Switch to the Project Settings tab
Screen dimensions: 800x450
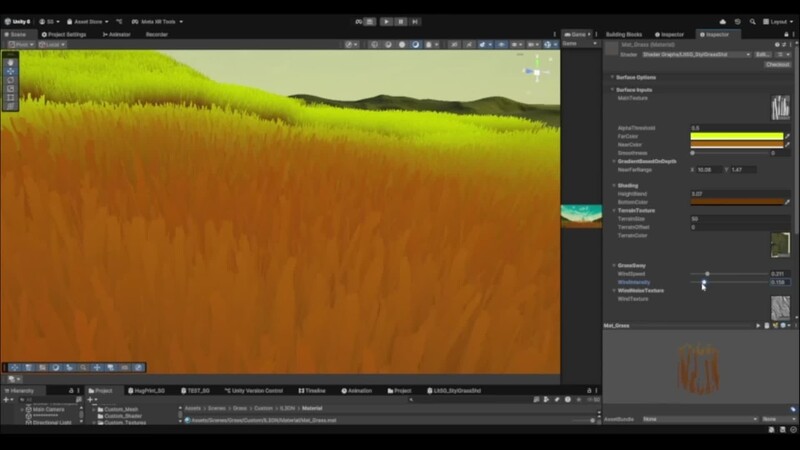(x=64, y=35)
